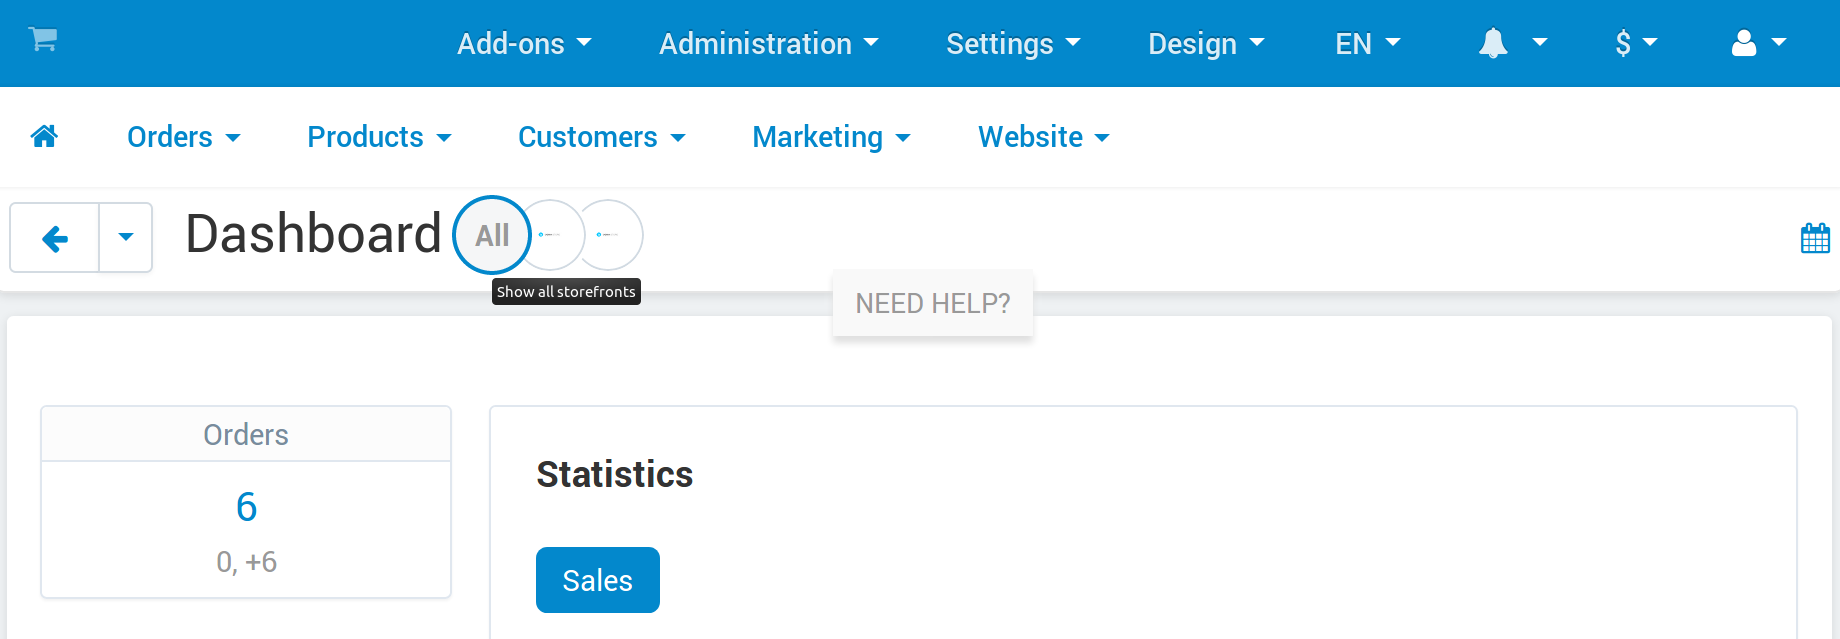Open the Design menu
This screenshot has height=639, width=1840.
click(1206, 44)
